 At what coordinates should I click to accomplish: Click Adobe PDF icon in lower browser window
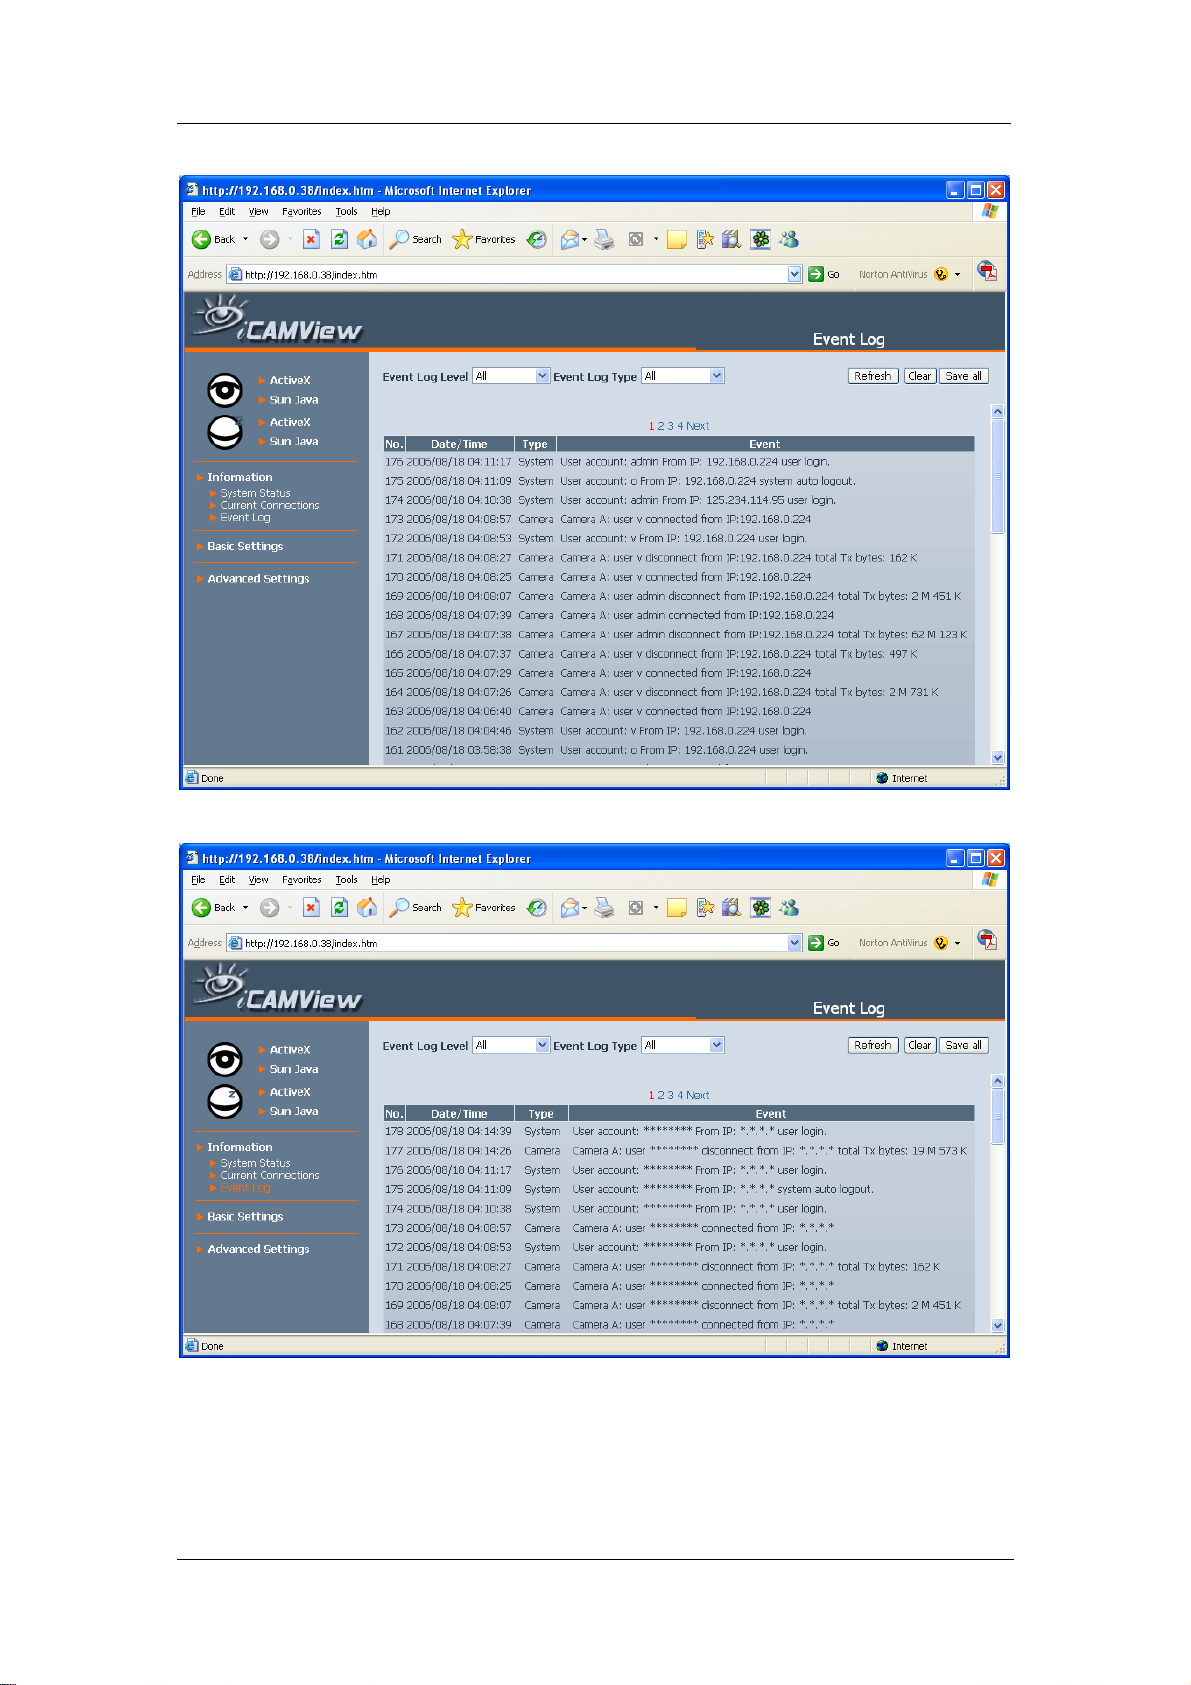987,939
